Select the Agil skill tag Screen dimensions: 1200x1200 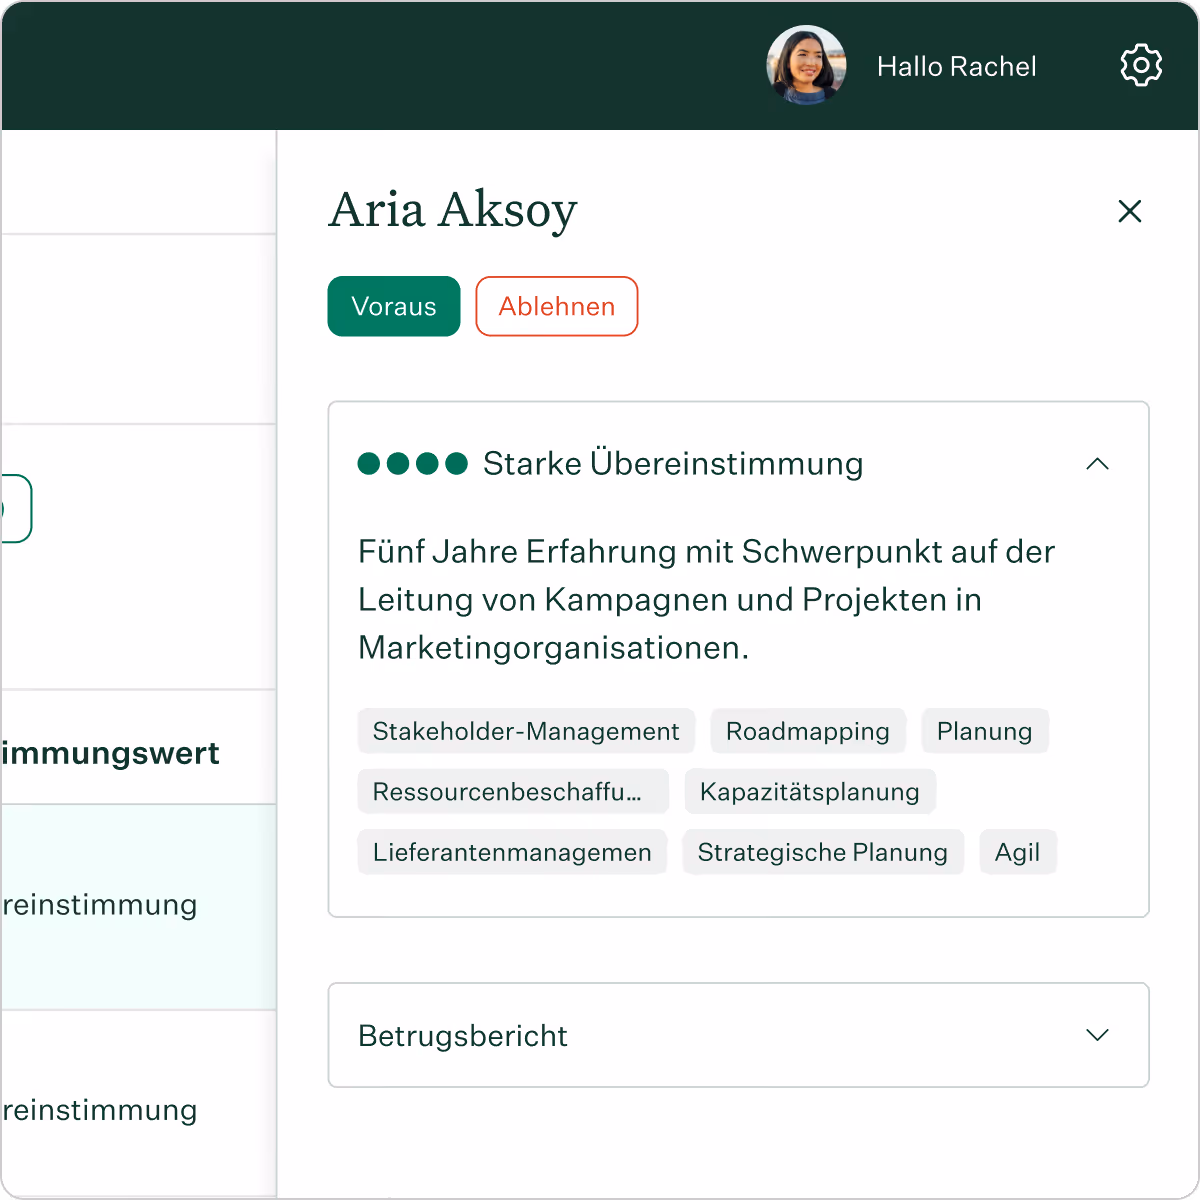pyautogui.click(x=1017, y=852)
